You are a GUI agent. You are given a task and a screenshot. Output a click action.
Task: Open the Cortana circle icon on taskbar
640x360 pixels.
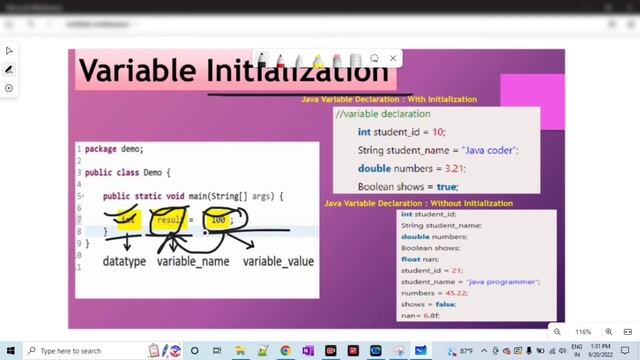point(195,351)
